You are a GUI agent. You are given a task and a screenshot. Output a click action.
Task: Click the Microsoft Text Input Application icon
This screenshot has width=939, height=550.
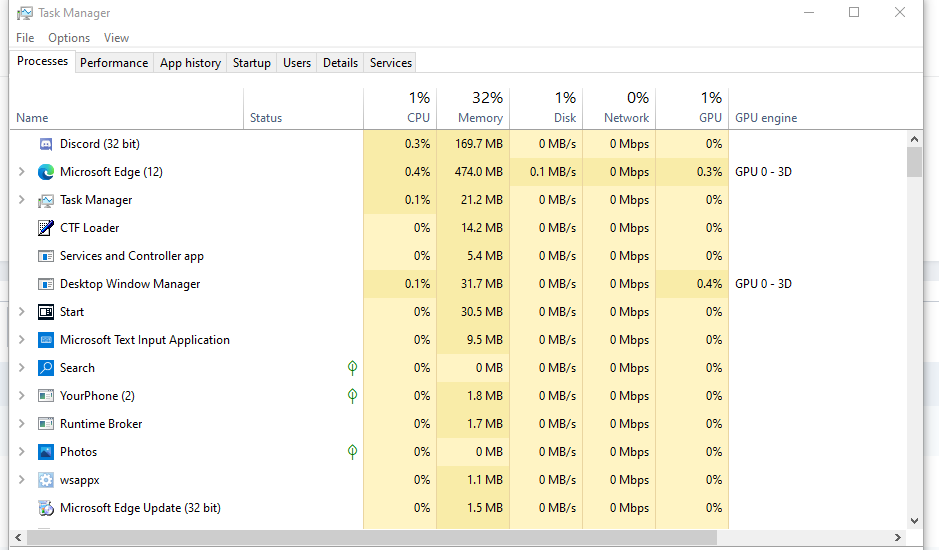[x=46, y=340]
